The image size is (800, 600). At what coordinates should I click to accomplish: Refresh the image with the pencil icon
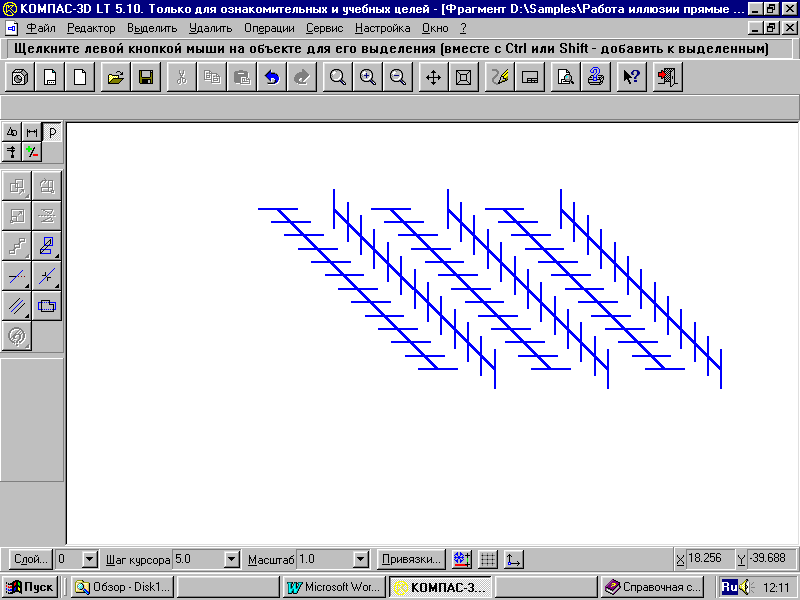pos(499,77)
